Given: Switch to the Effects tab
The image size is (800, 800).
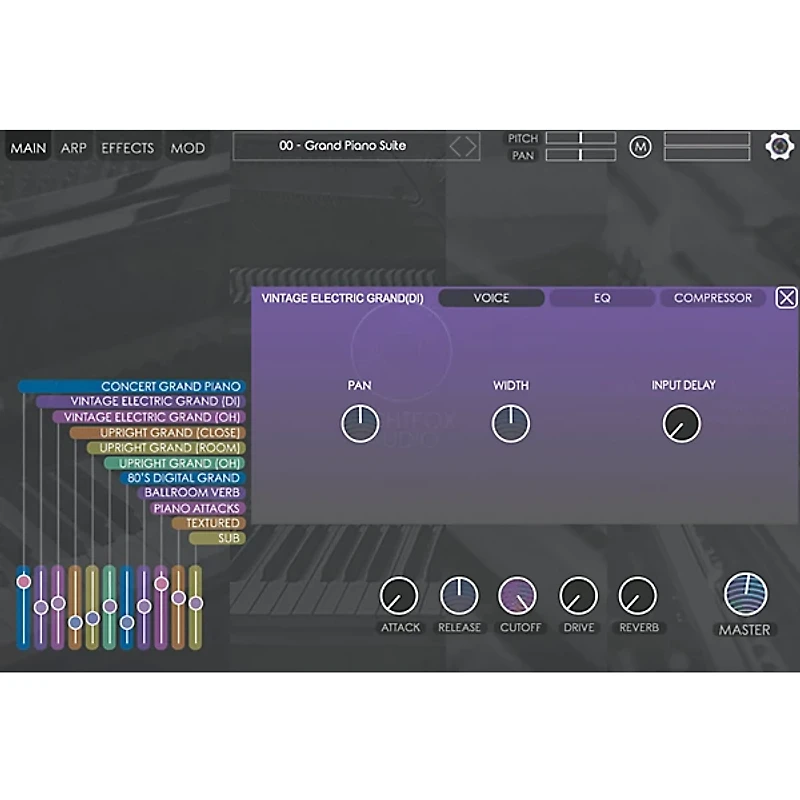Looking at the screenshot, I should (126, 147).
